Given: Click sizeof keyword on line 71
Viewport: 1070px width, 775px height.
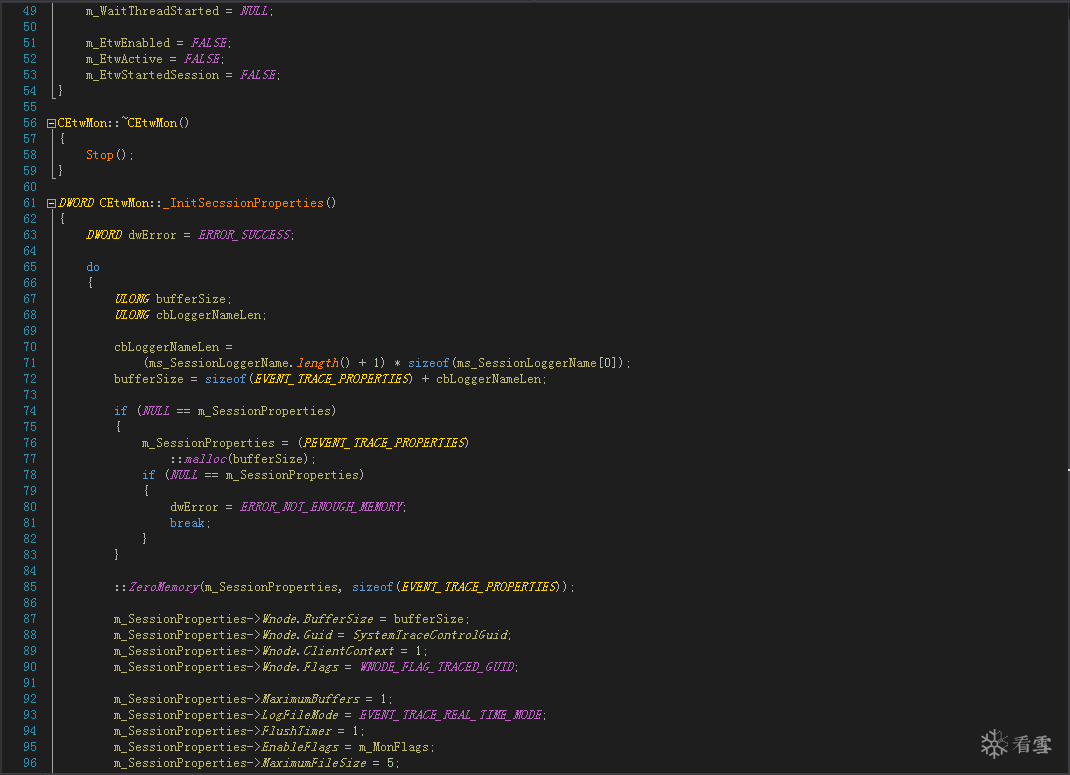Looking at the screenshot, I should coord(429,363).
